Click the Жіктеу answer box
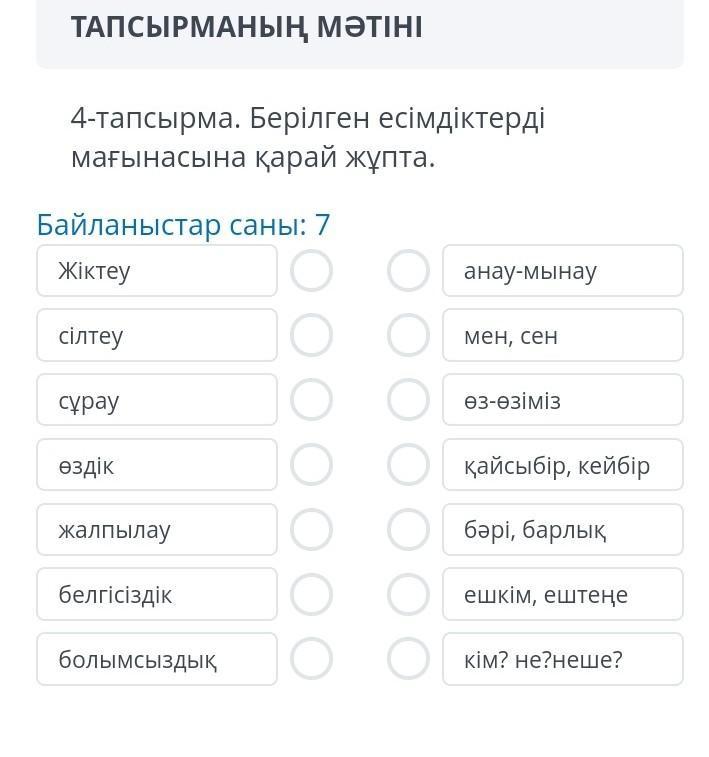709x757 pixels. tap(157, 271)
